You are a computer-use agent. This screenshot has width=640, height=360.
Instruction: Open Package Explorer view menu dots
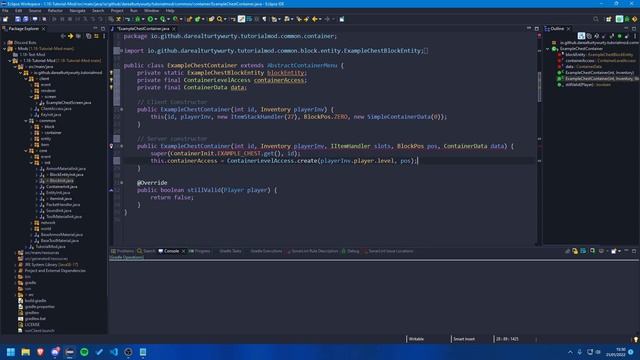[x=104, y=36]
